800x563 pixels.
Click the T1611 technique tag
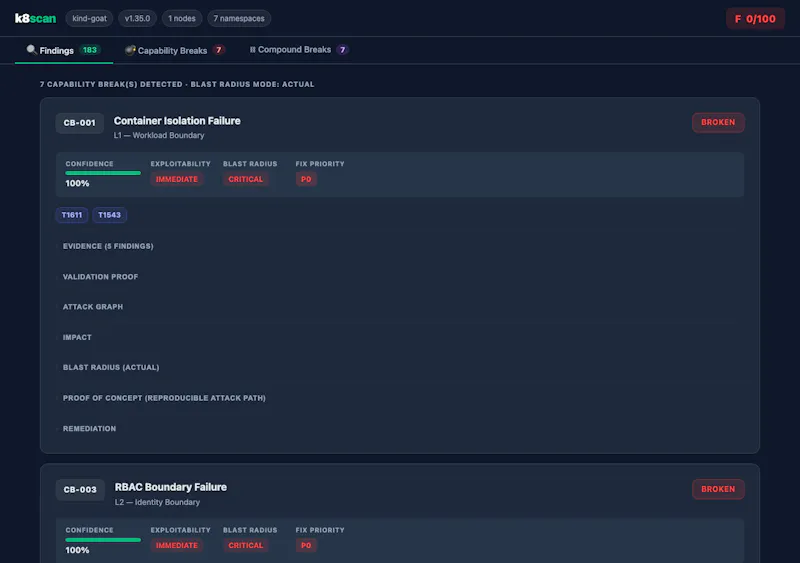tap(71, 215)
